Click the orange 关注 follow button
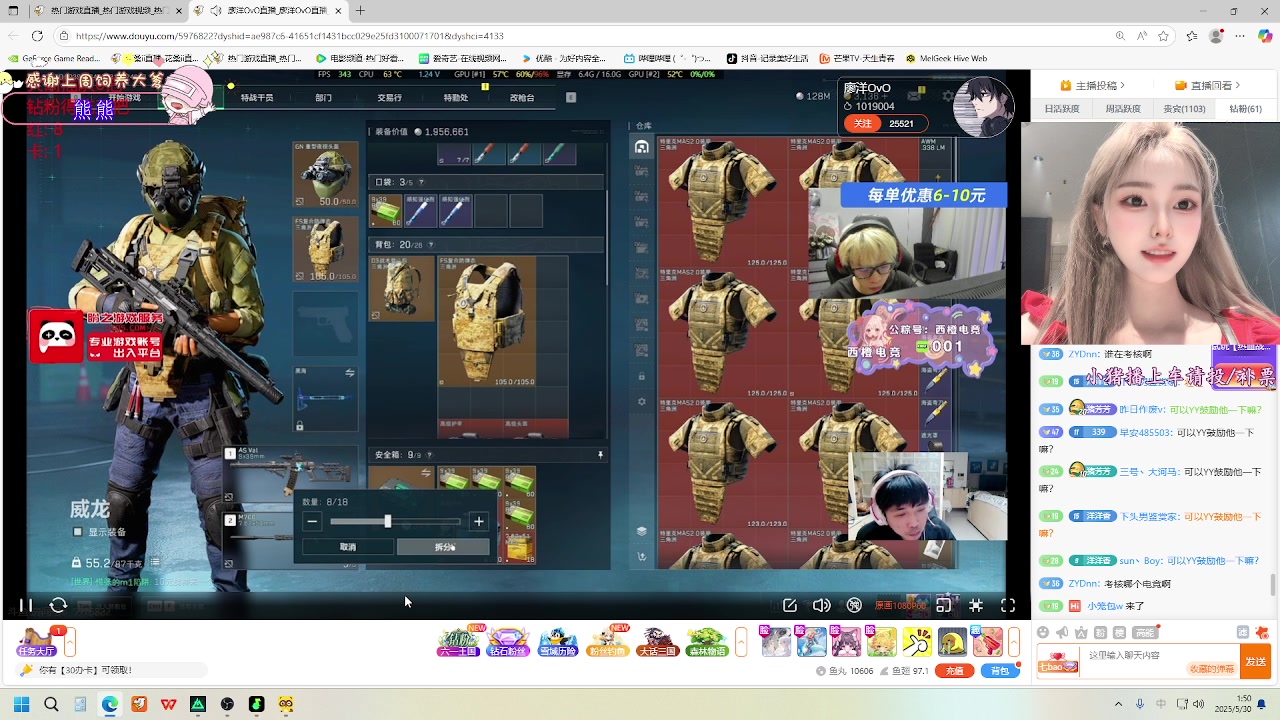 pos(863,123)
